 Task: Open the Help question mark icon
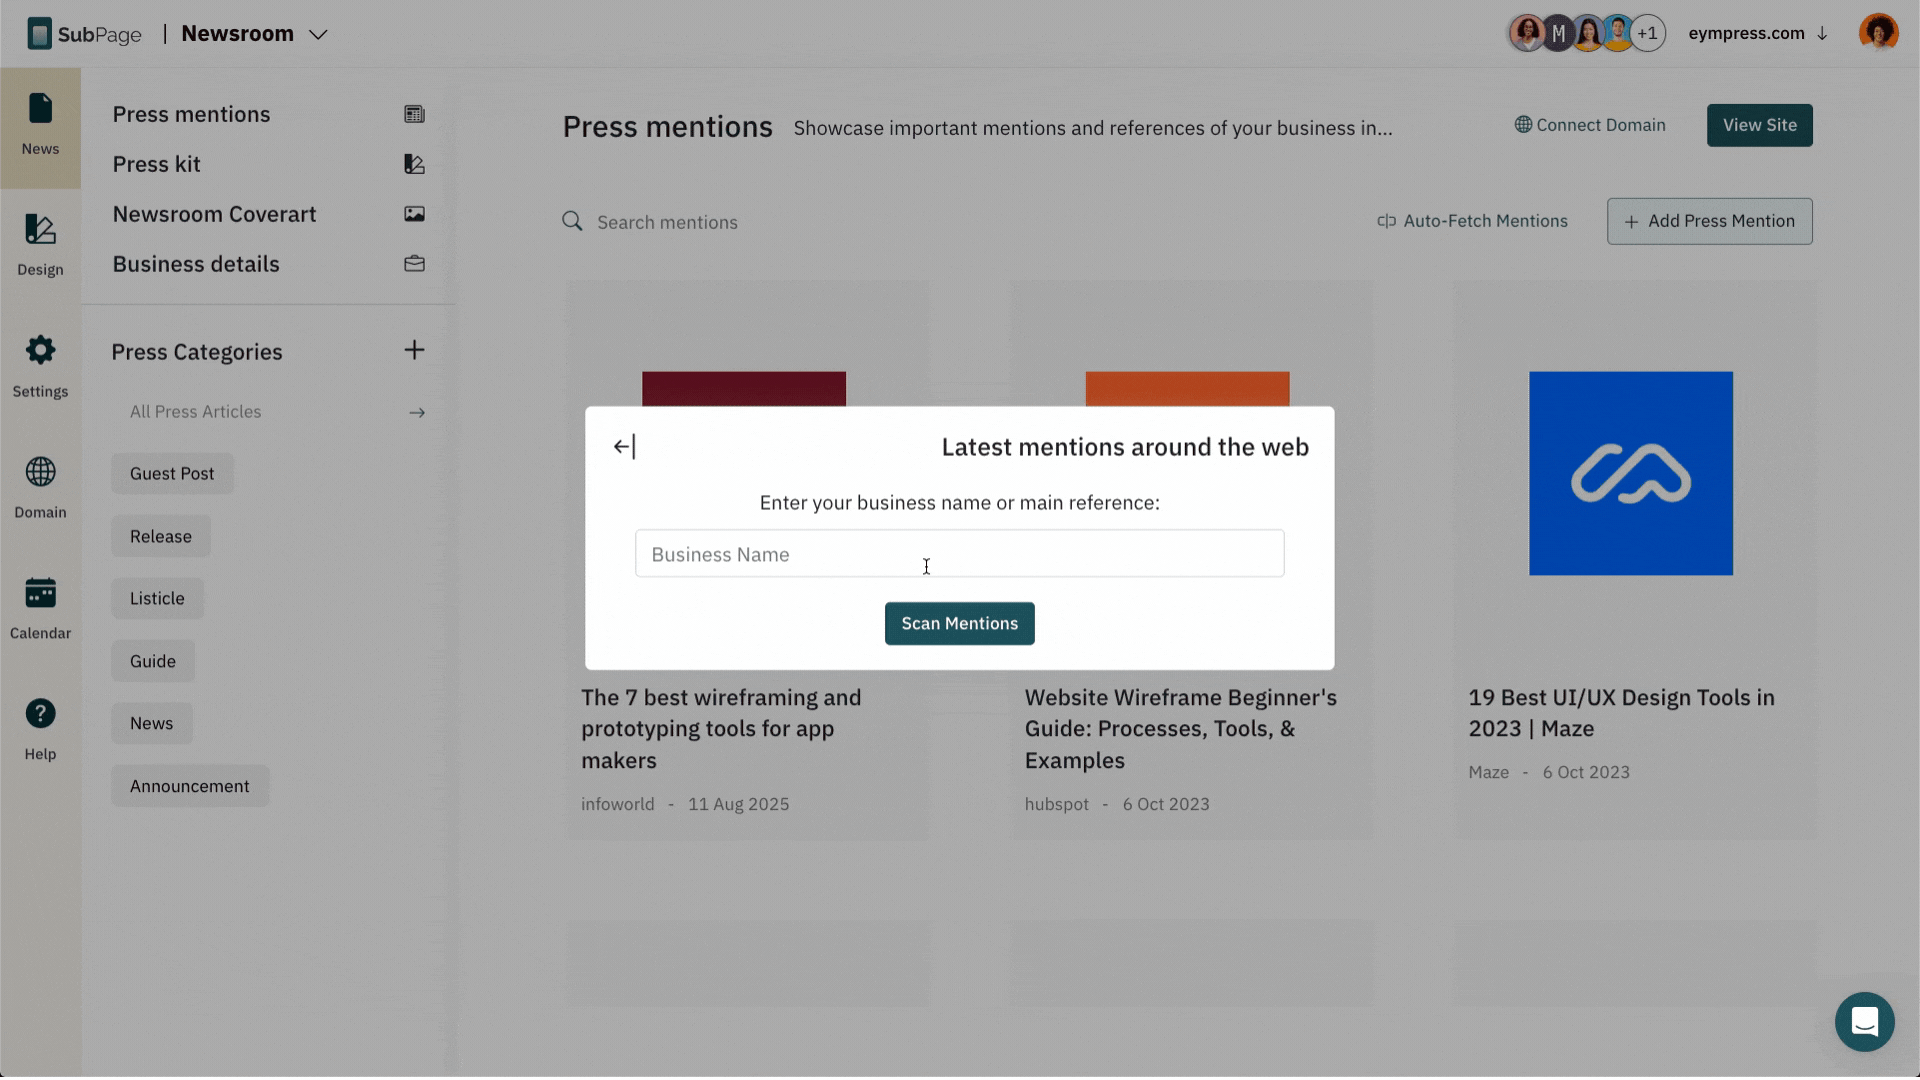pyautogui.click(x=40, y=714)
